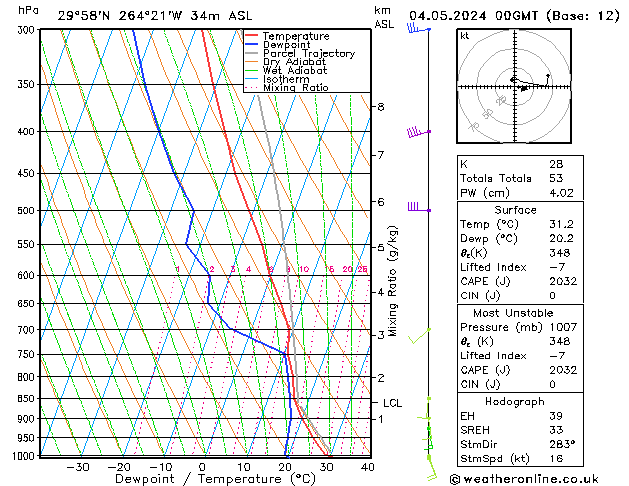Screen dimensions: 629x486
Task: Click the K index value 28
Action: click(x=556, y=164)
